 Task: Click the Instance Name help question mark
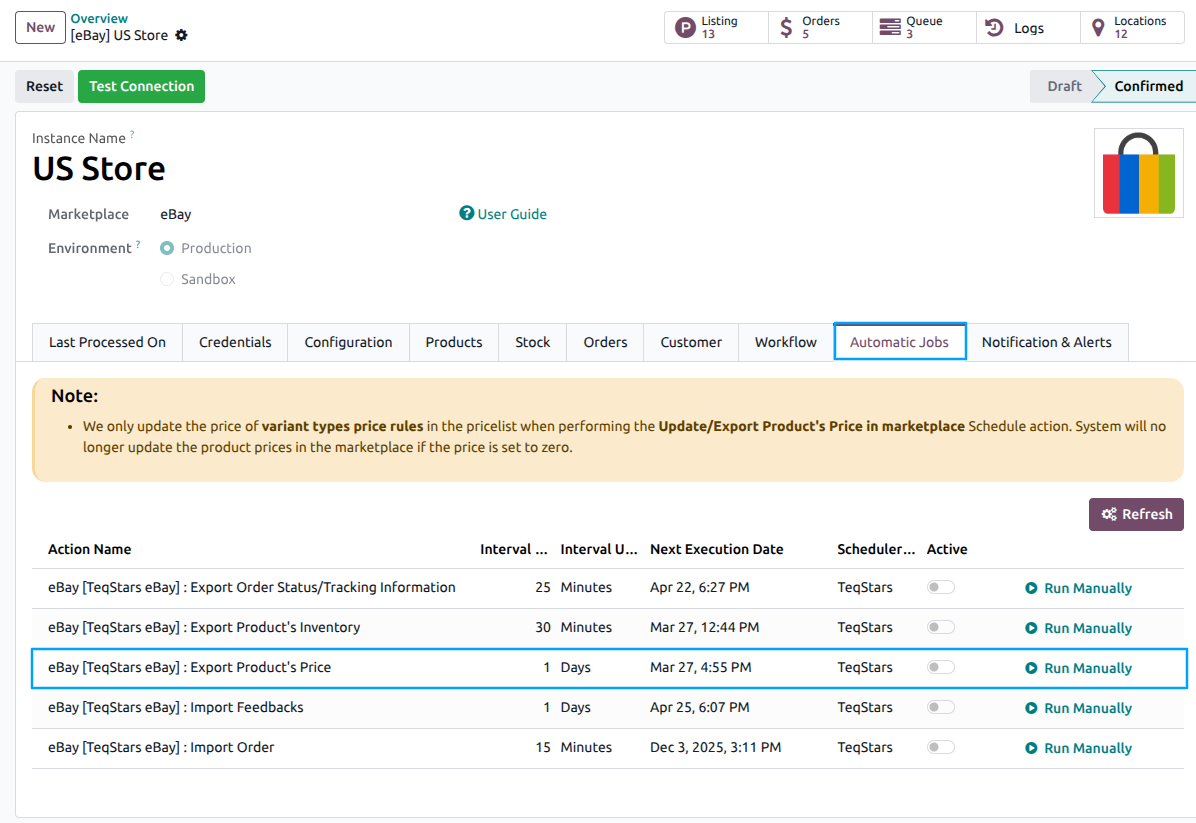coord(132,134)
